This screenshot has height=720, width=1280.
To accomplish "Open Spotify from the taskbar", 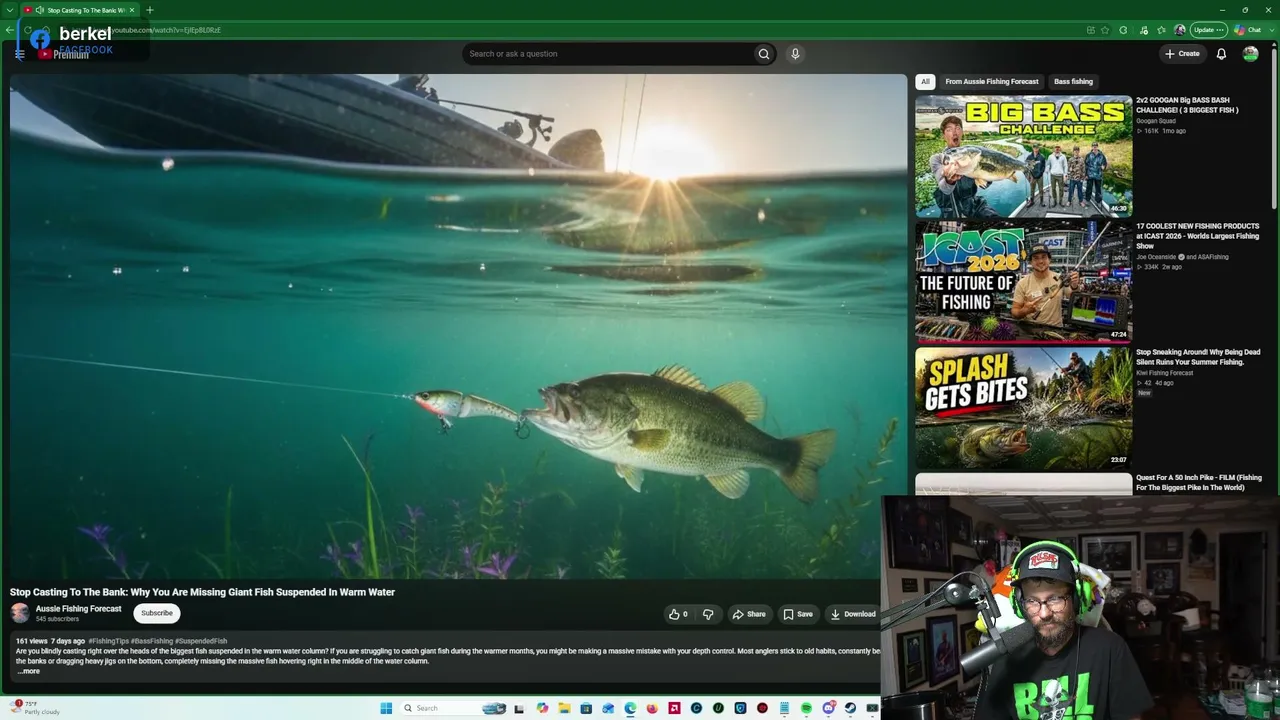I will [x=806, y=708].
